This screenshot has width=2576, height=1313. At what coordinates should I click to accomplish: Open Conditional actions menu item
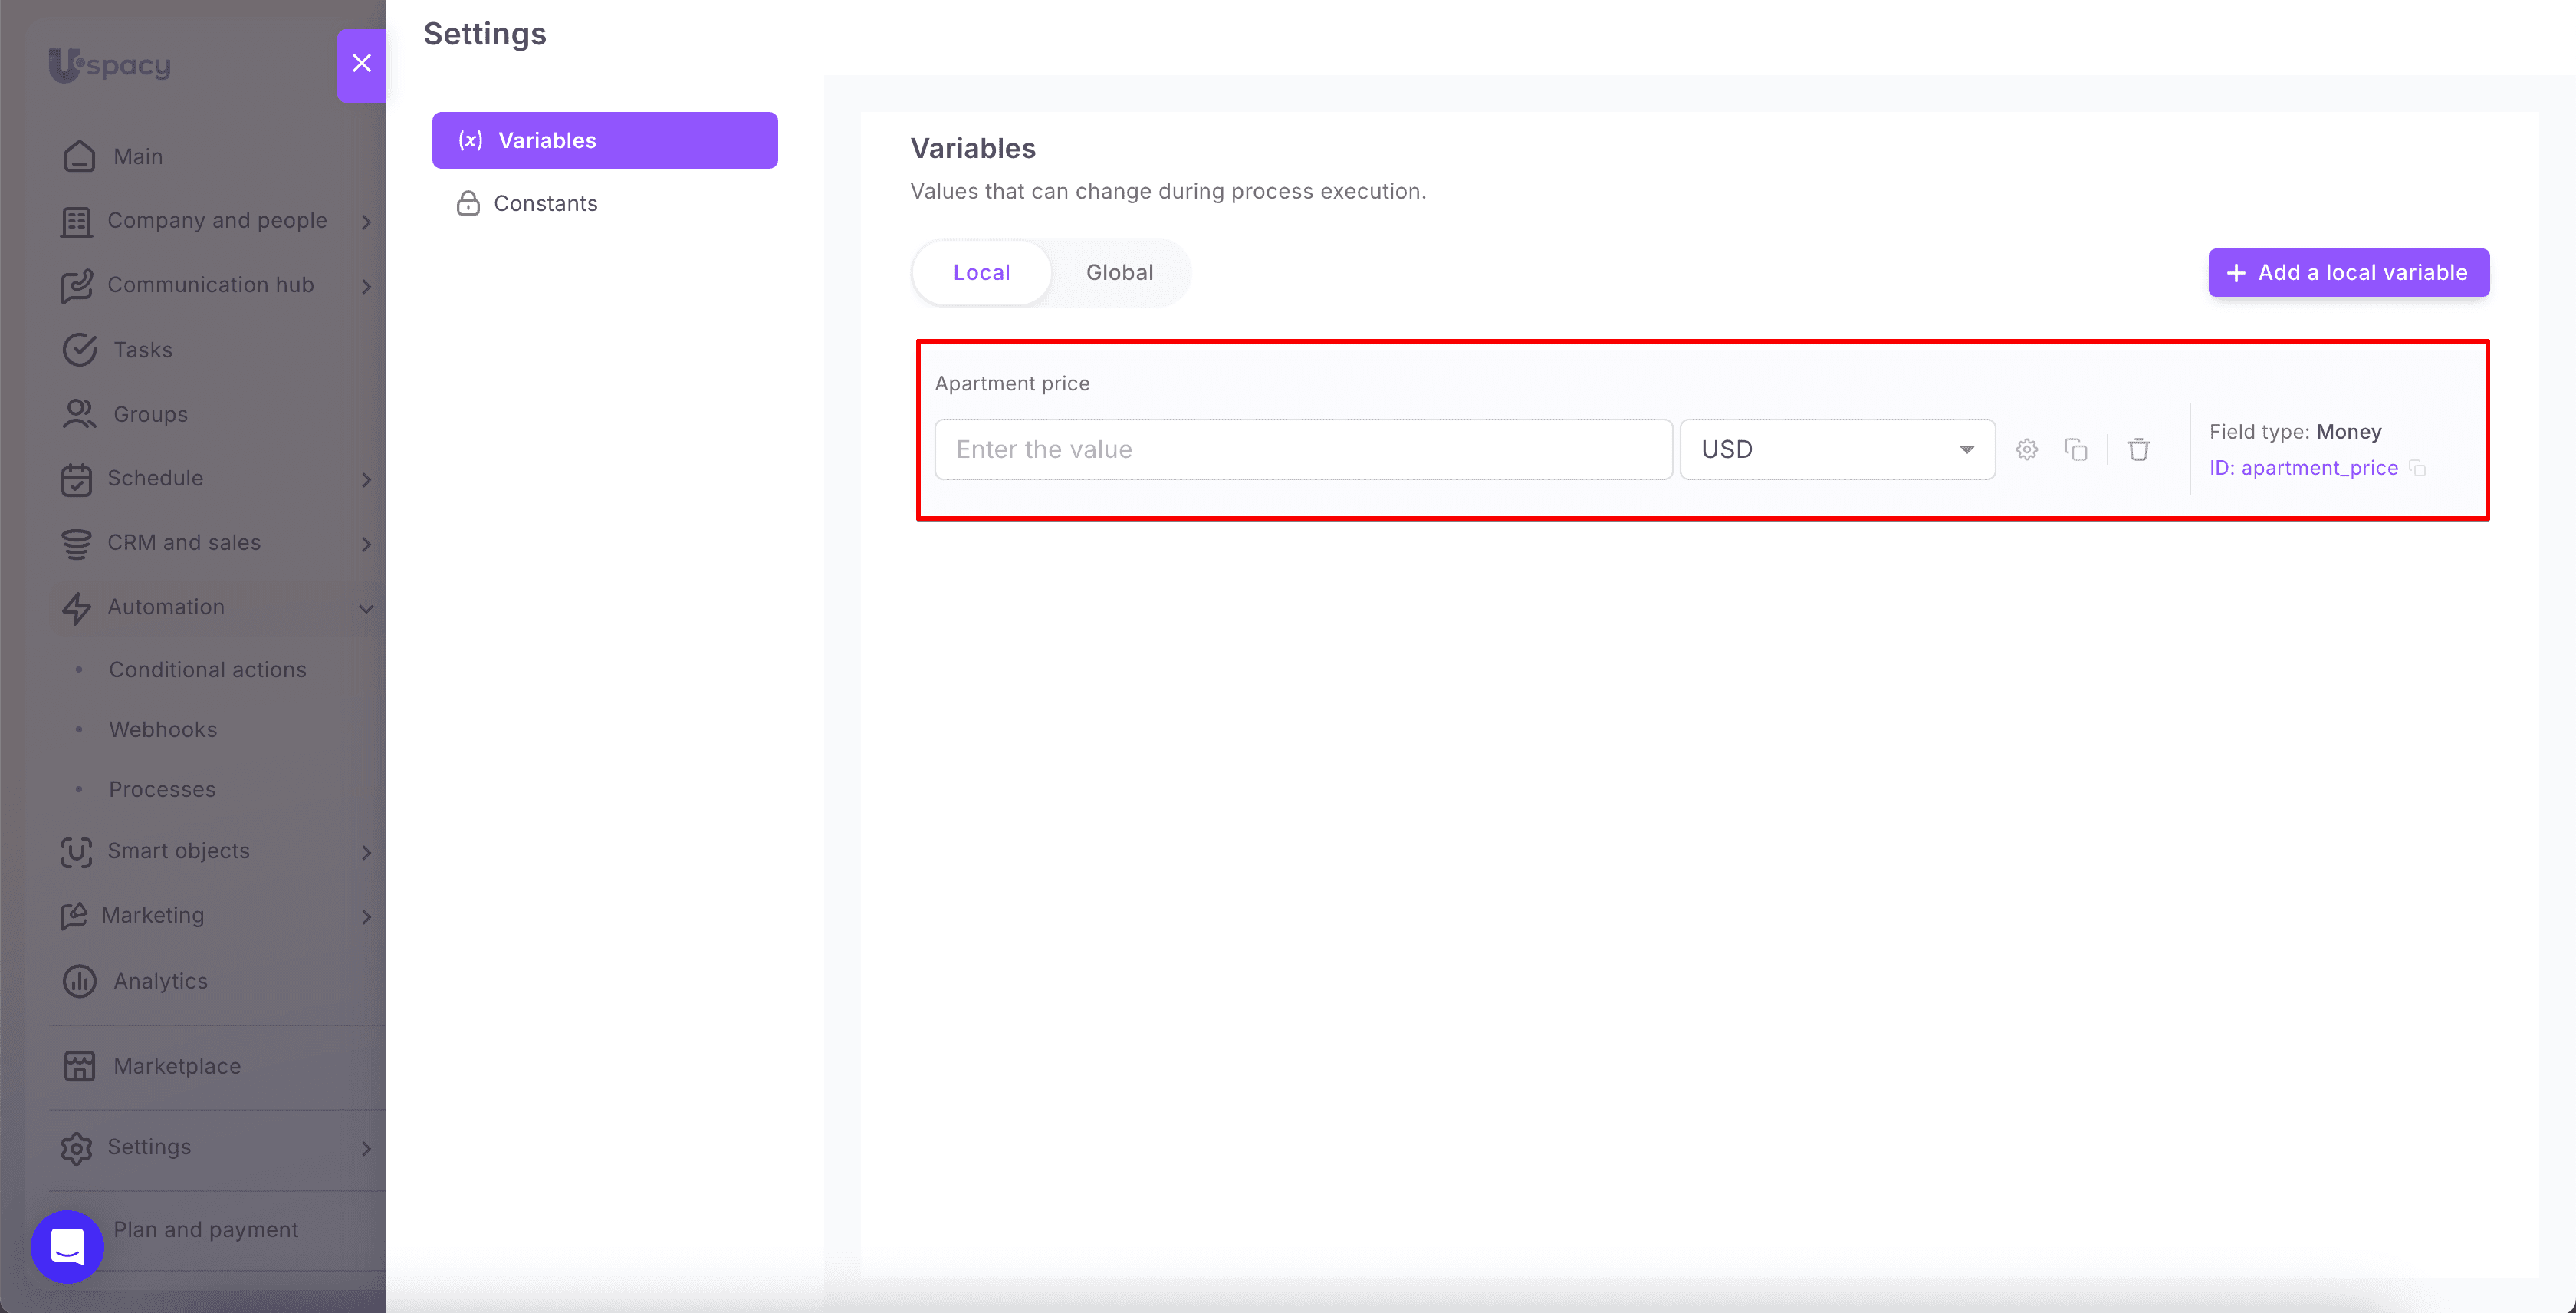tap(208, 669)
